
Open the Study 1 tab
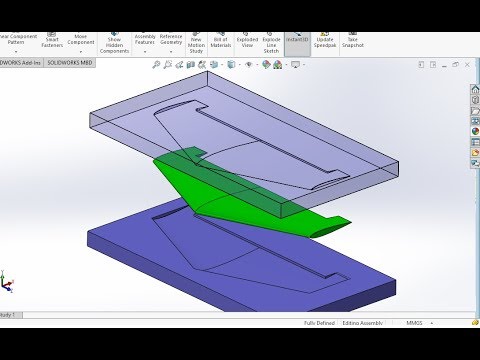(x=10, y=315)
